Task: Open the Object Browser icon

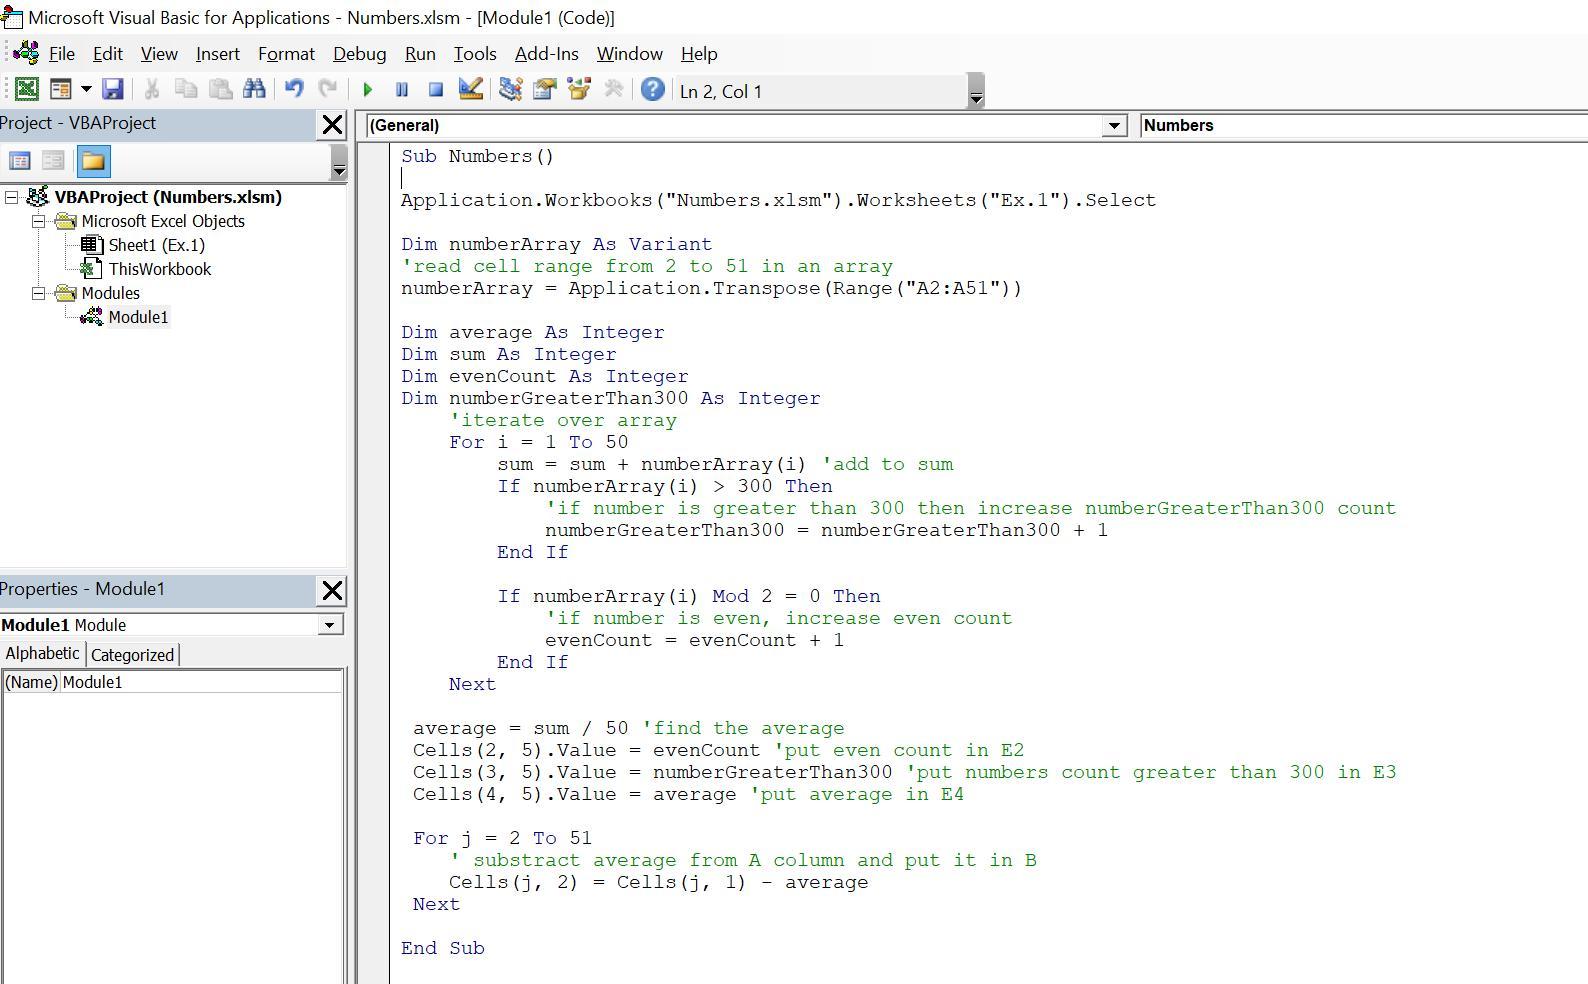Action: coord(579,90)
